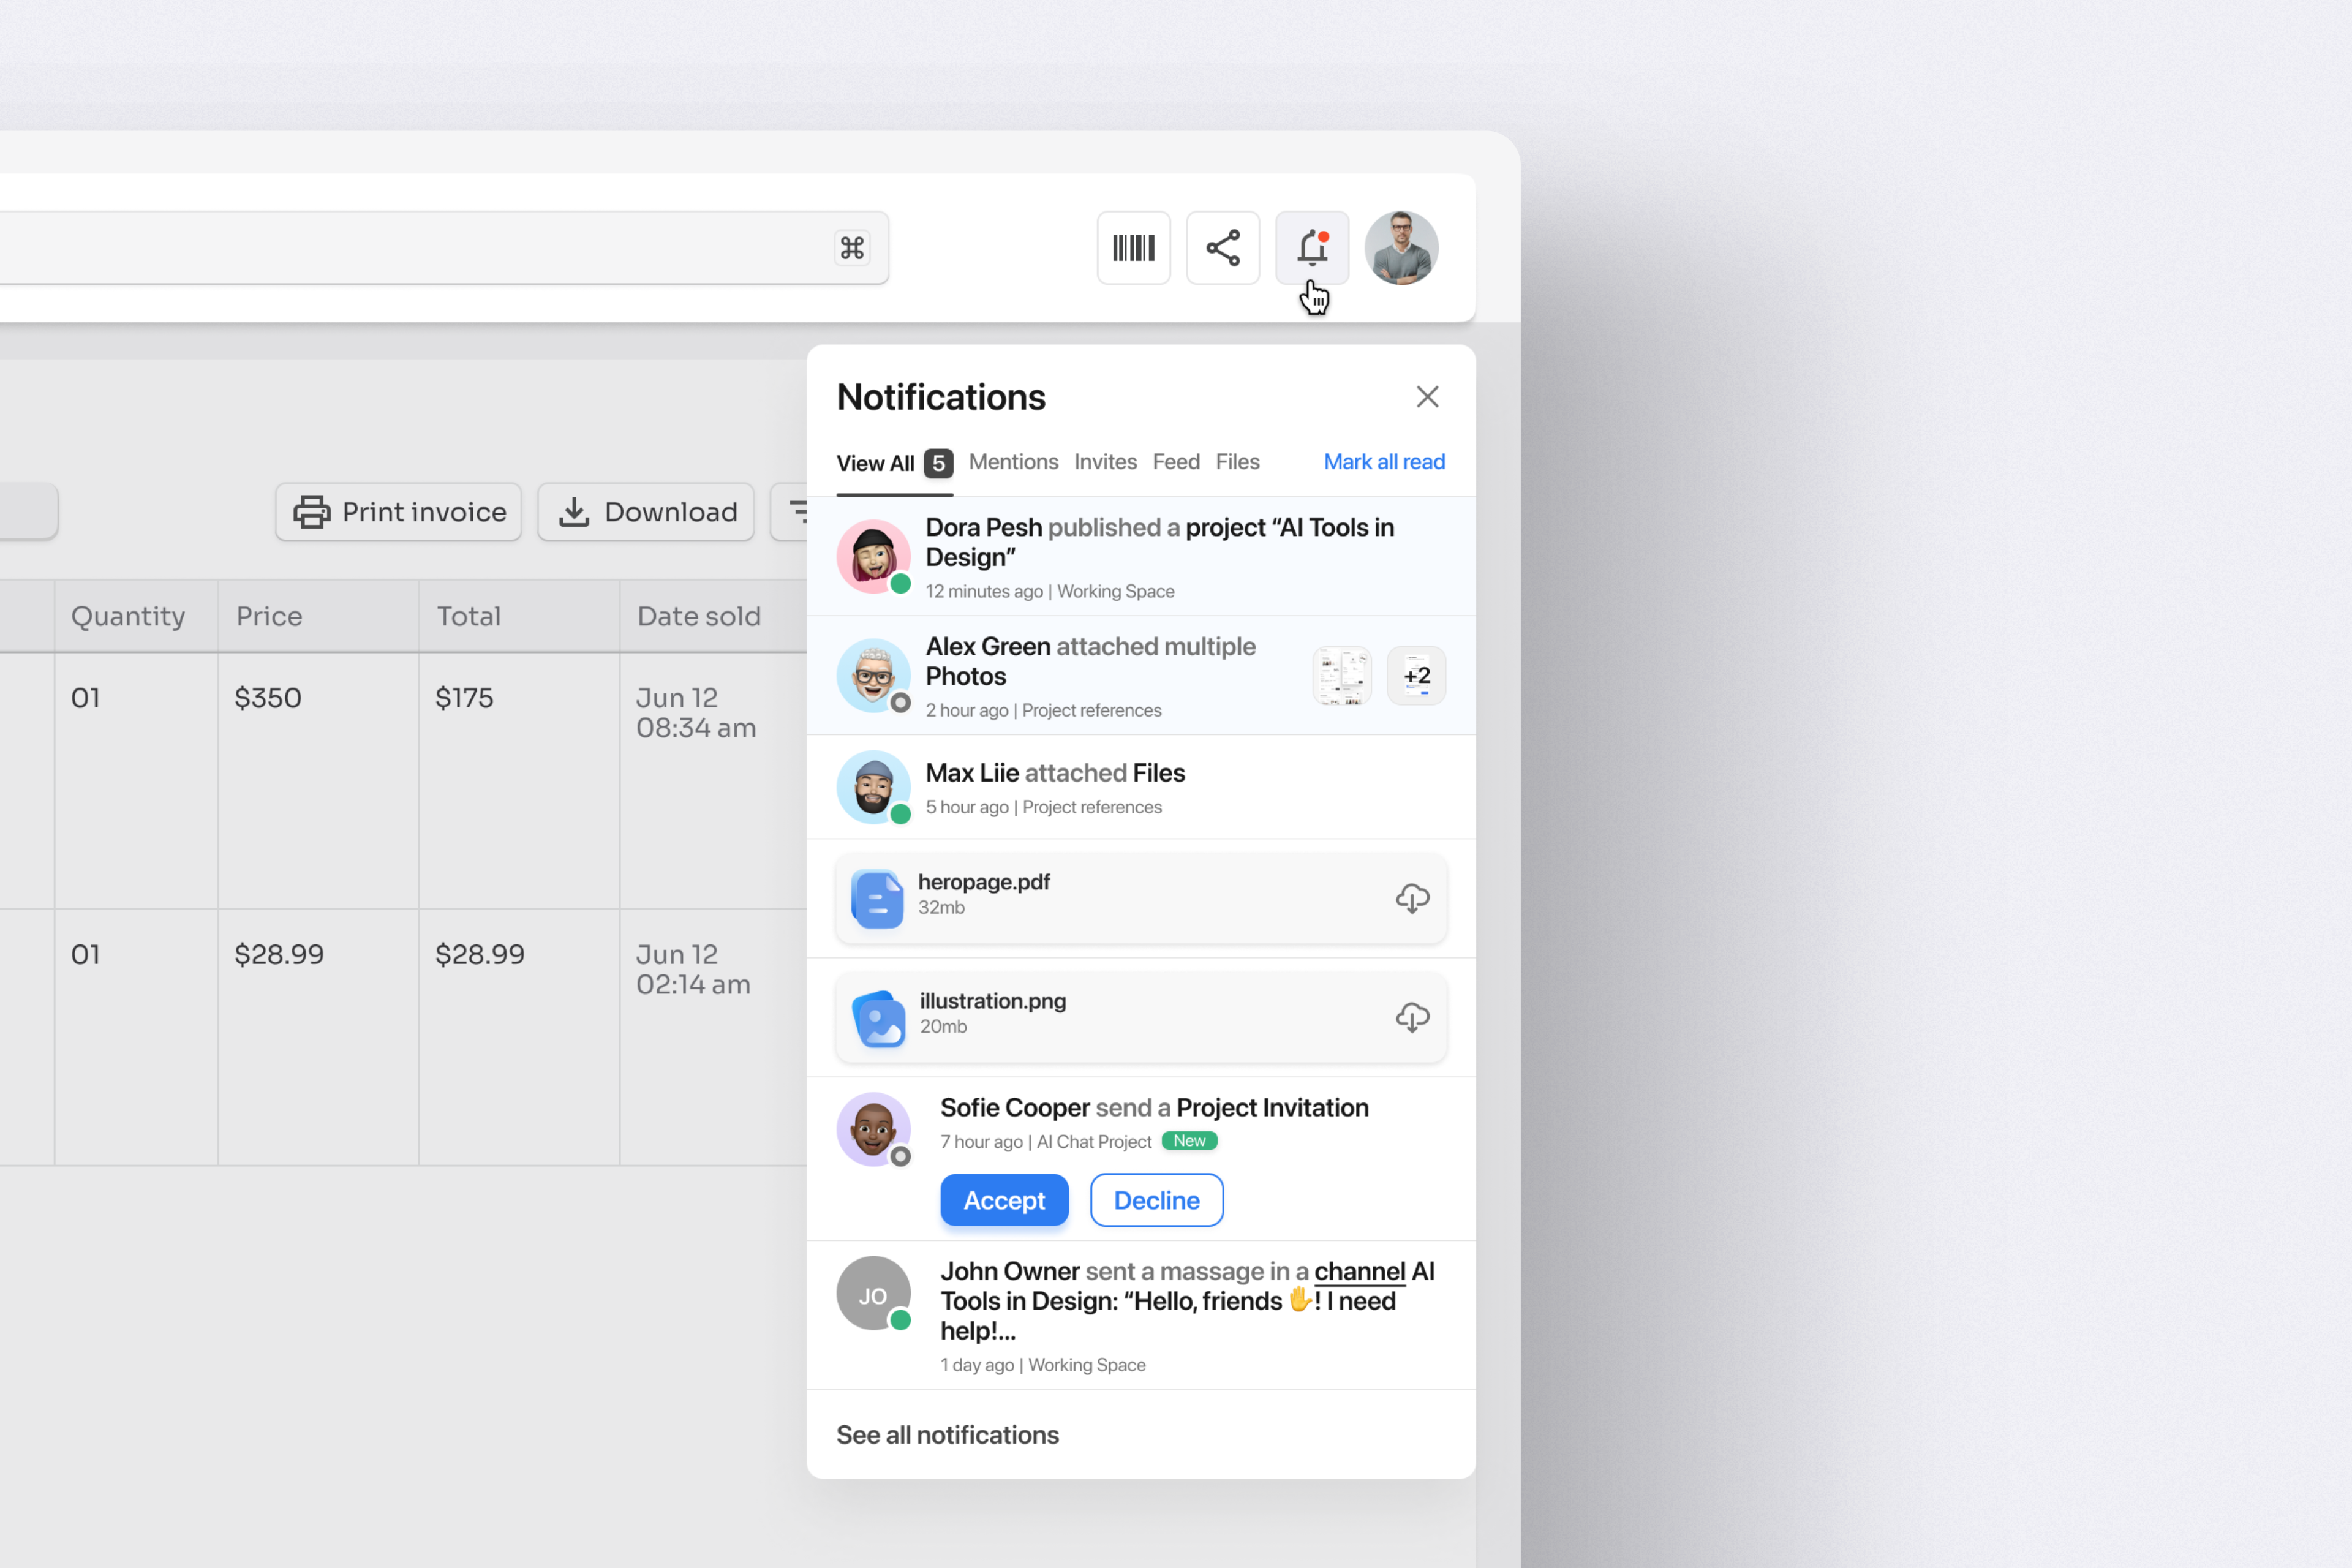The width and height of the screenshot is (2352, 1568).
Task: Select the barcode scanner icon
Action: point(1133,247)
